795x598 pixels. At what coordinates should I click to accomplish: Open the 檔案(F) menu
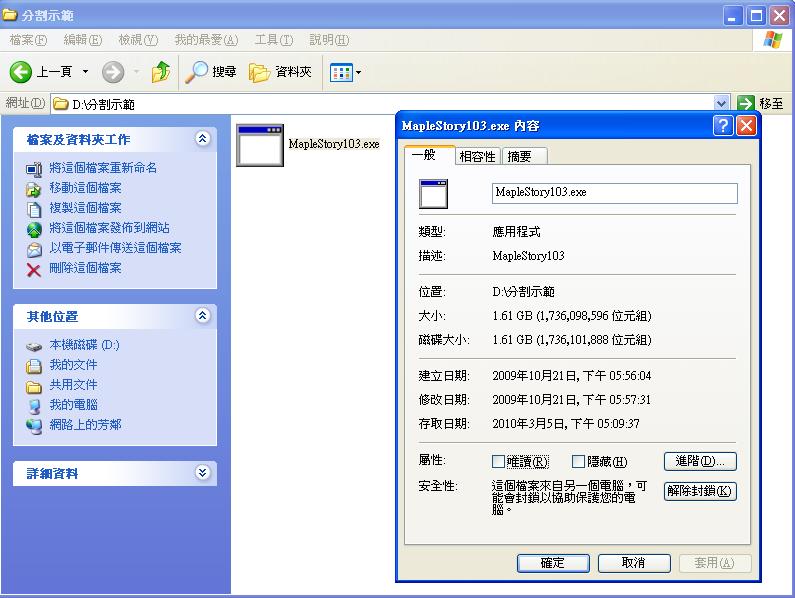[x=28, y=40]
